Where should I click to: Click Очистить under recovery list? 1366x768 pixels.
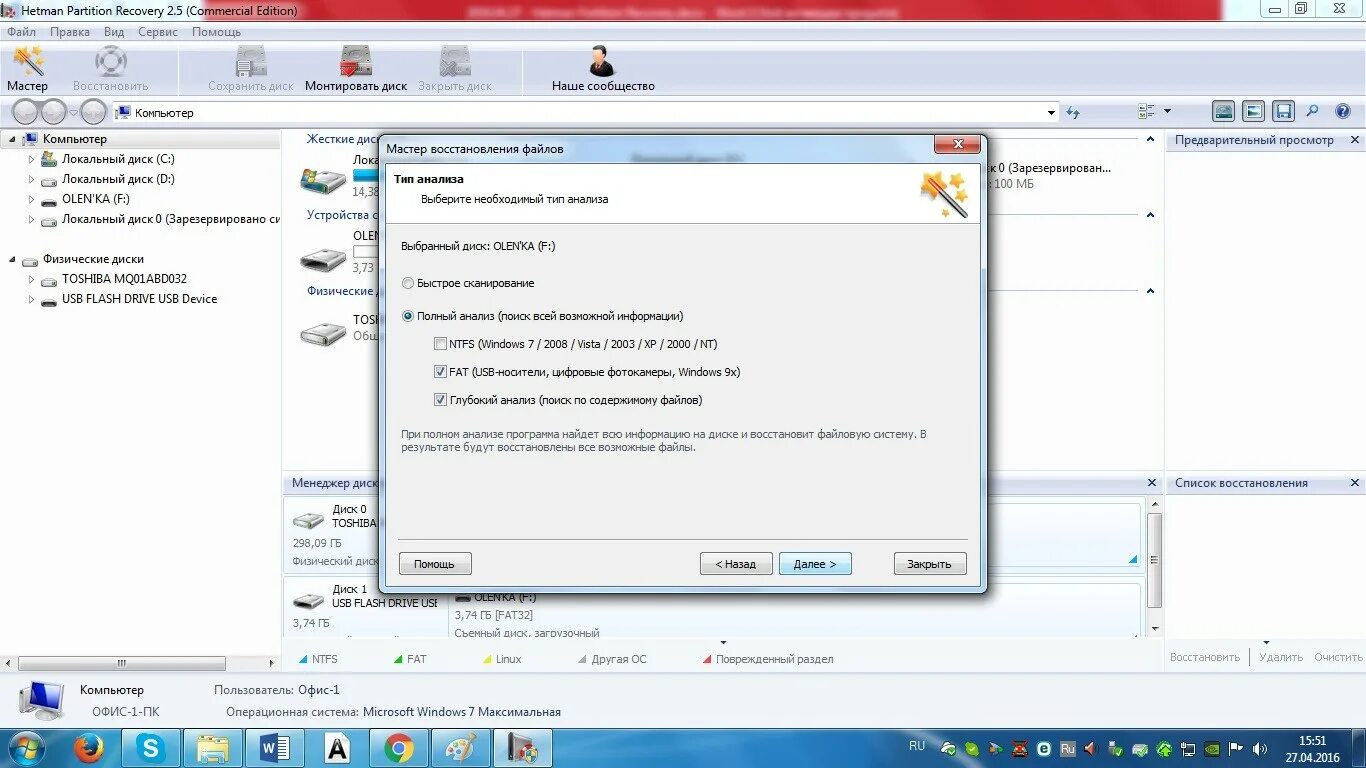(x=1338, y=657)
